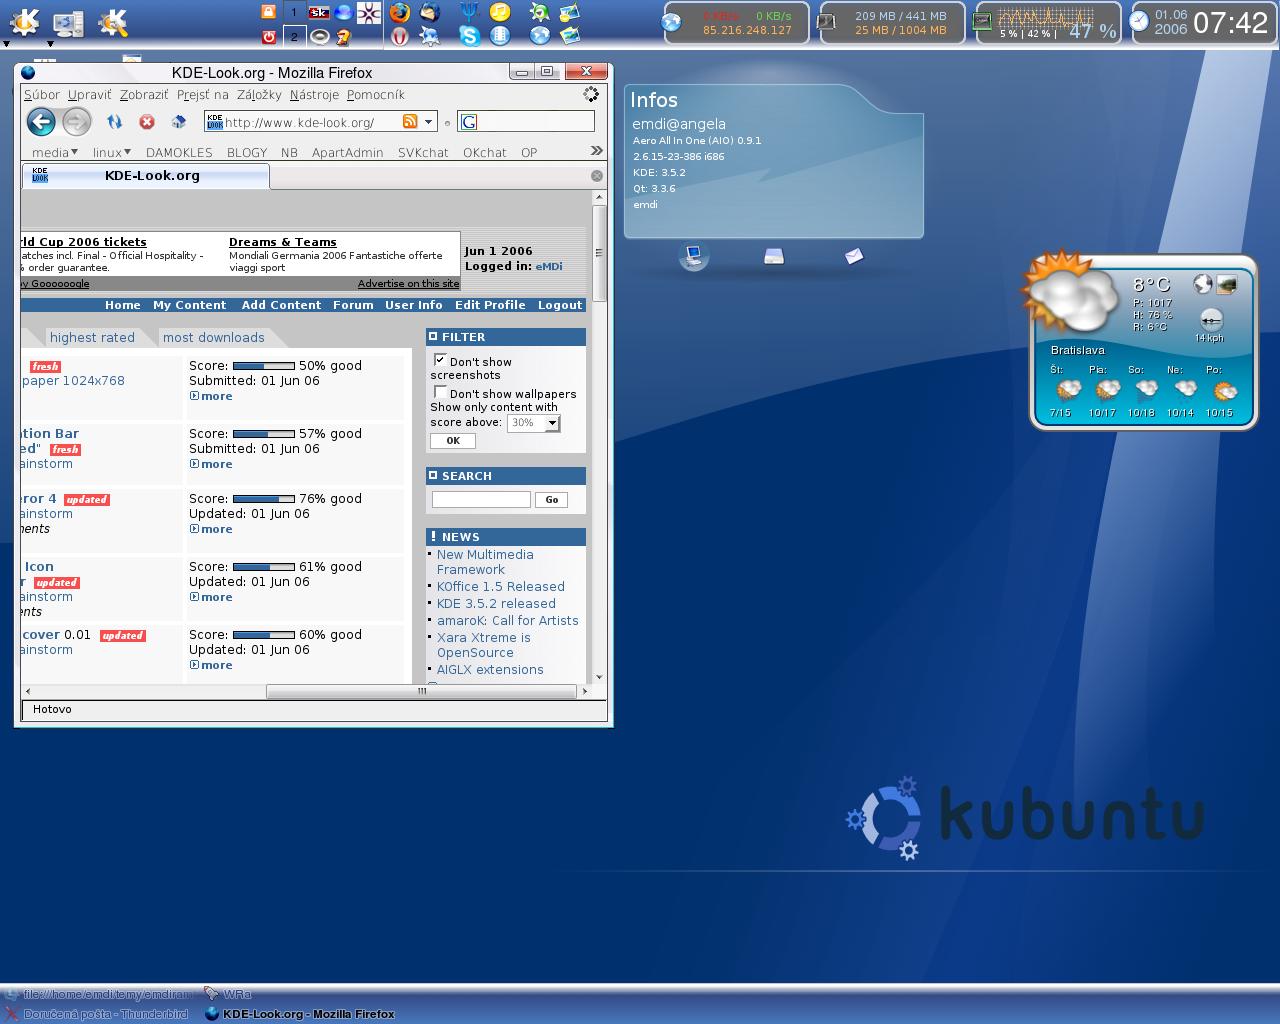This screenshot has width=1280, height=1024.
Task: Click the network globe icon in monitor
Action: coord(672,22)
